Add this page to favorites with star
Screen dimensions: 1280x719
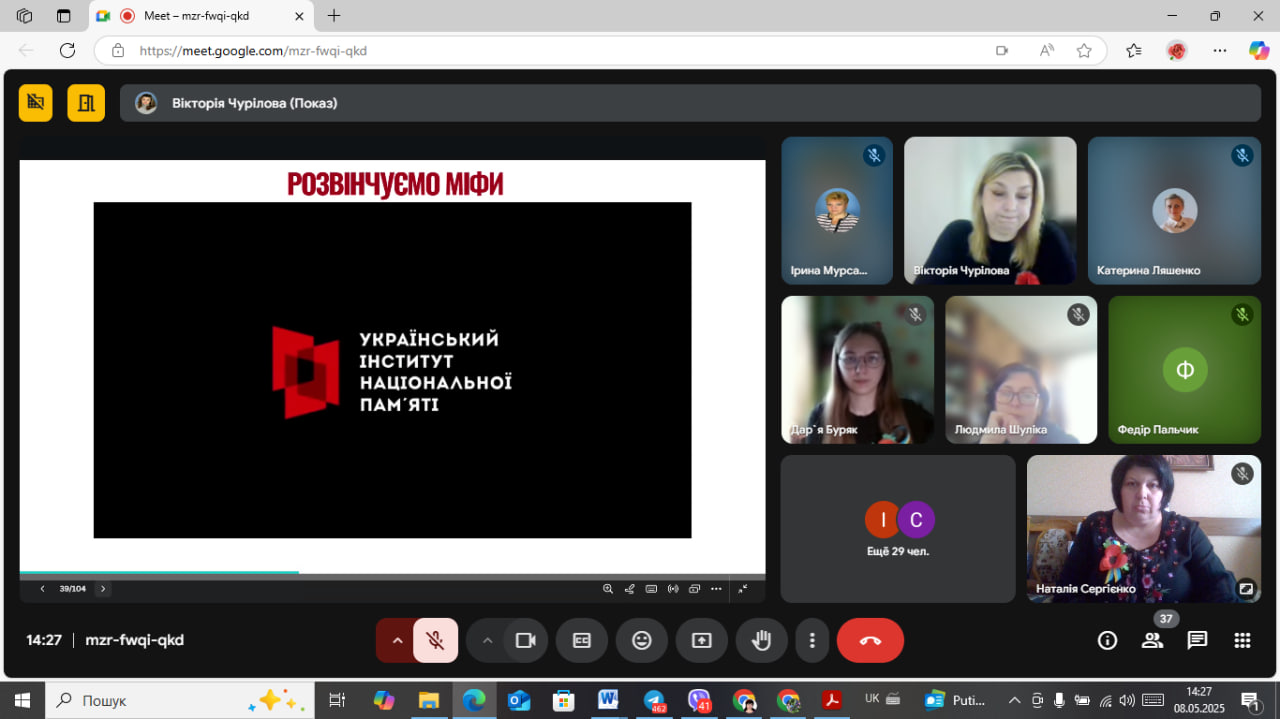point(1084,50)
